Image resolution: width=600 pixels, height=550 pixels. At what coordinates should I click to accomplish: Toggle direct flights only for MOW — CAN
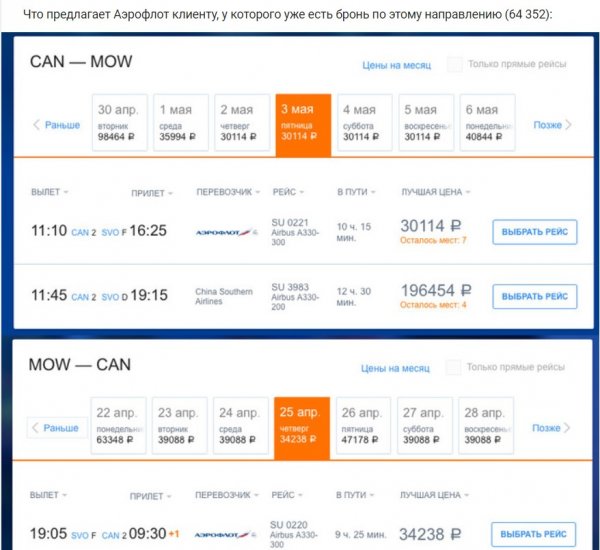tap(453, 367)
